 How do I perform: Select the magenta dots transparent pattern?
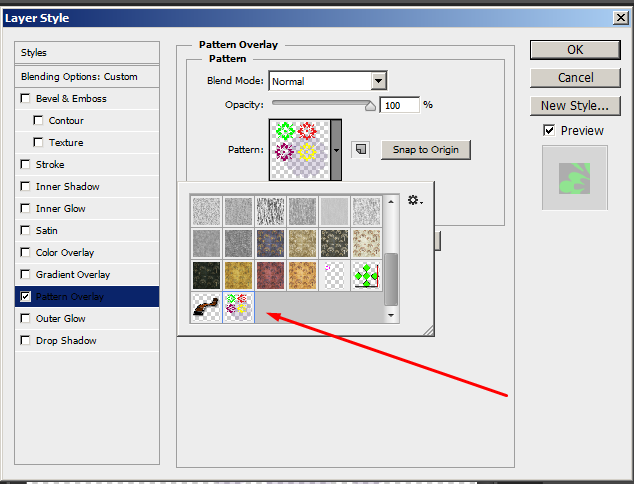(334, 276)
